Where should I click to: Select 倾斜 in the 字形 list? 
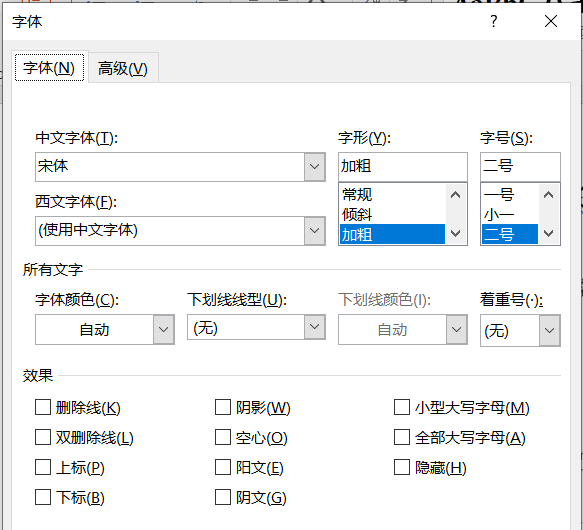click(392, 215)
